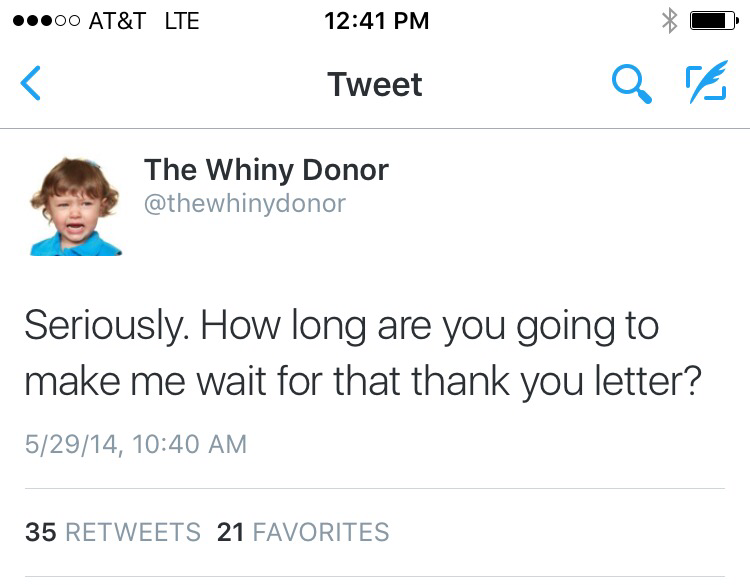
Task: Tap the back chevron arrow
Action: (x=31, y=85)
